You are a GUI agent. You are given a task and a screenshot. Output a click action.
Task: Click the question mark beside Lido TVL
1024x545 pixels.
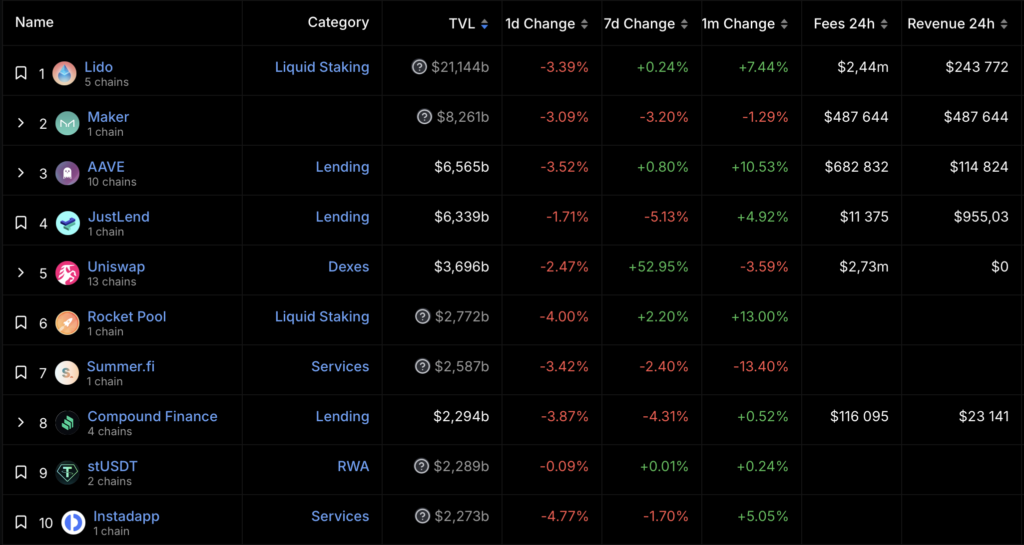[x=420, y=67]
